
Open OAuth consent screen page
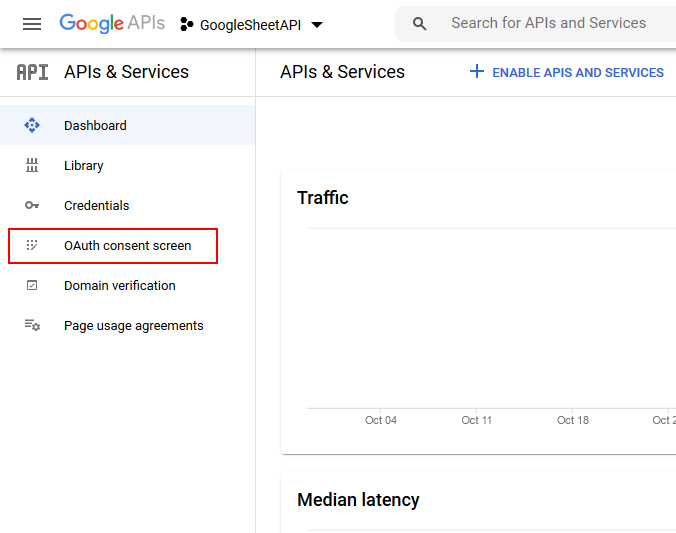coord(127,245)
